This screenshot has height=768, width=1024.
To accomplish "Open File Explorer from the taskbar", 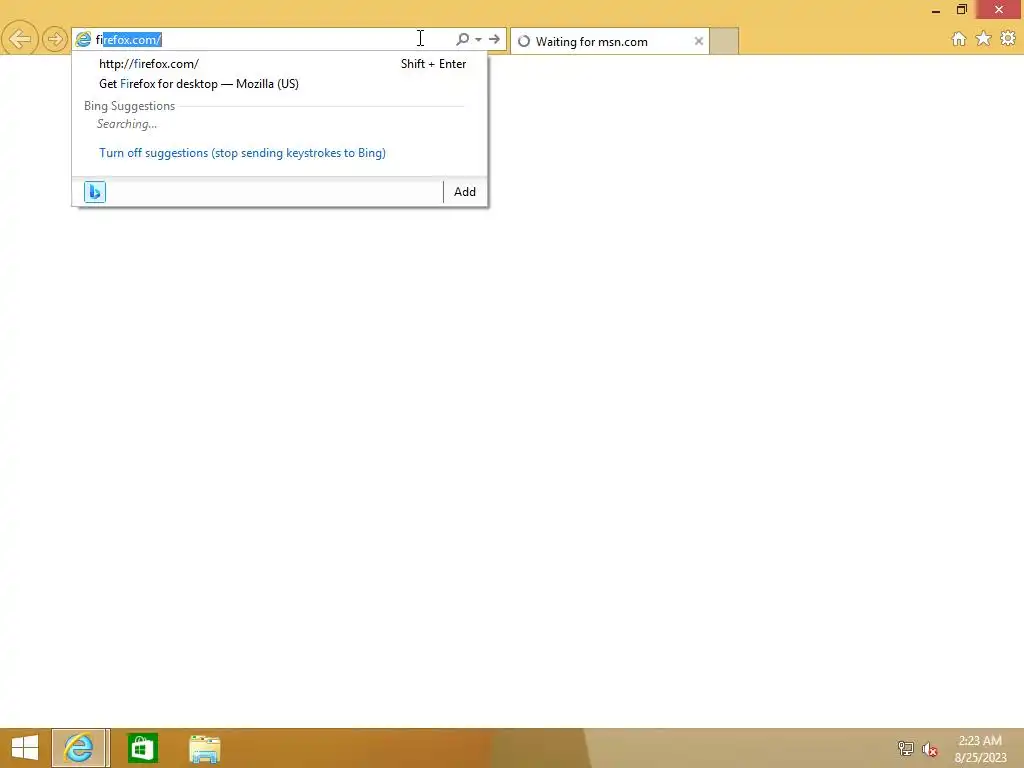I will tap(204, 748).
